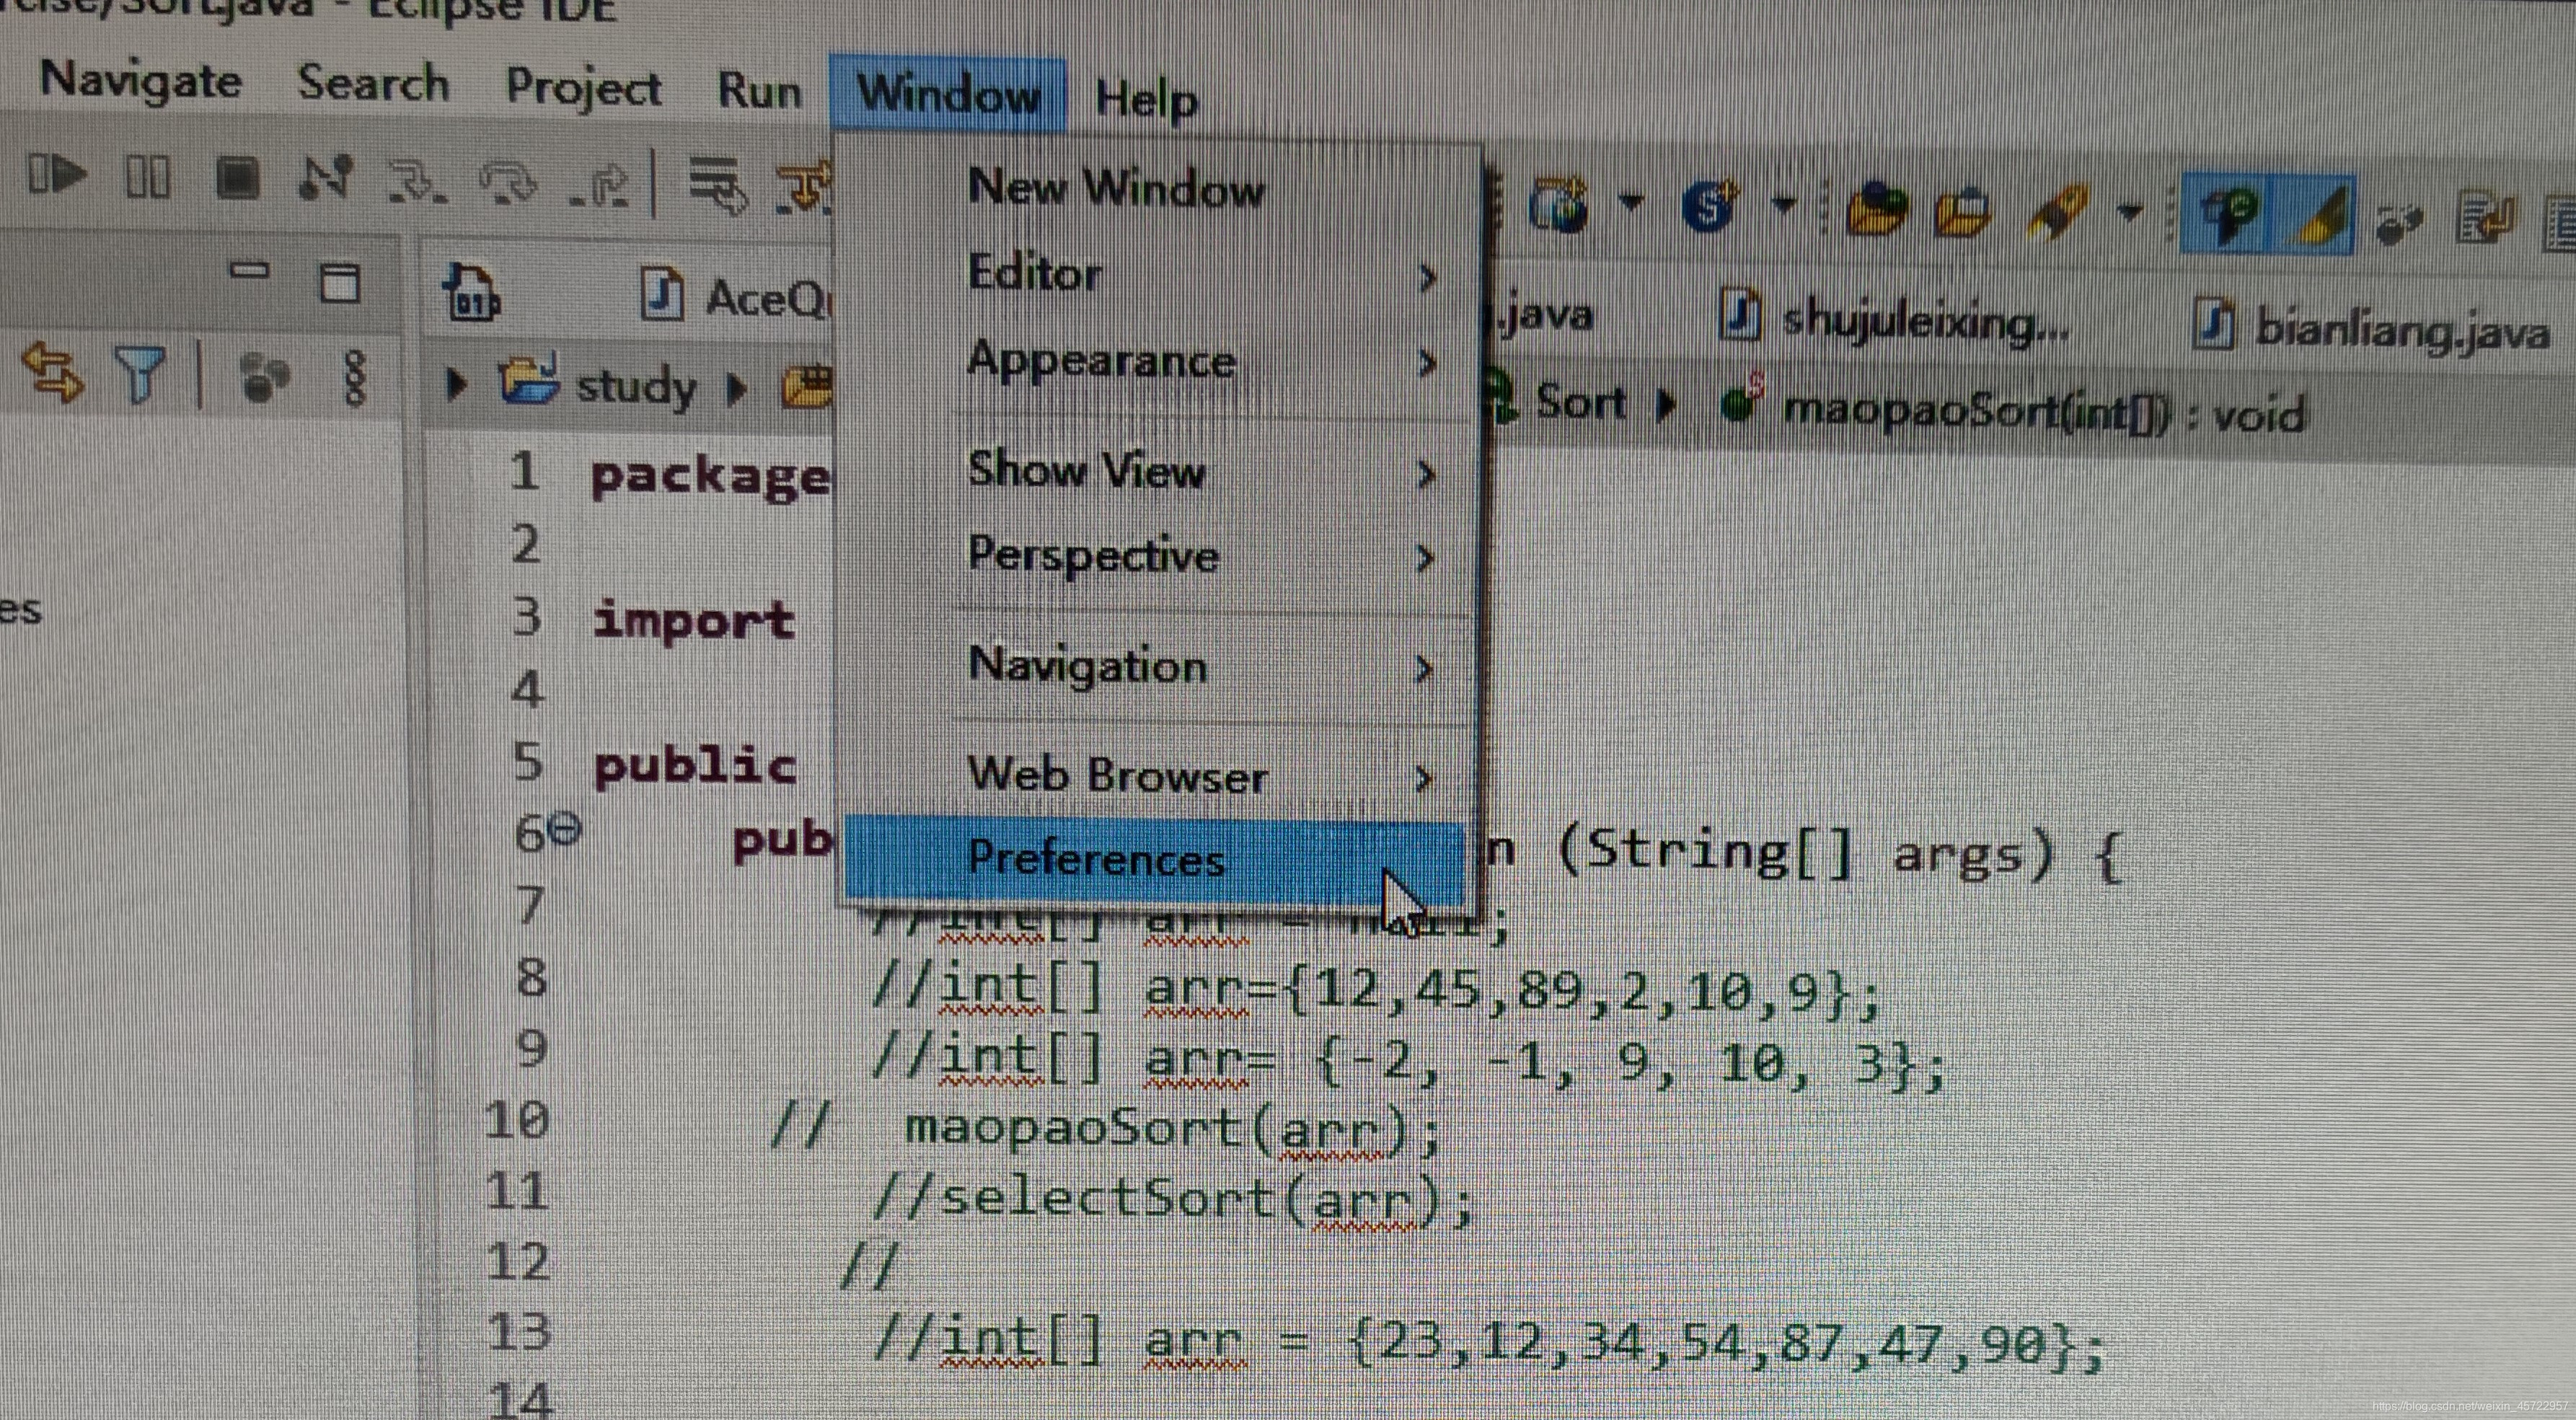Click the Suspend debug toolbar icon
Screen dimensions: 2576x1420
[147, 178]
